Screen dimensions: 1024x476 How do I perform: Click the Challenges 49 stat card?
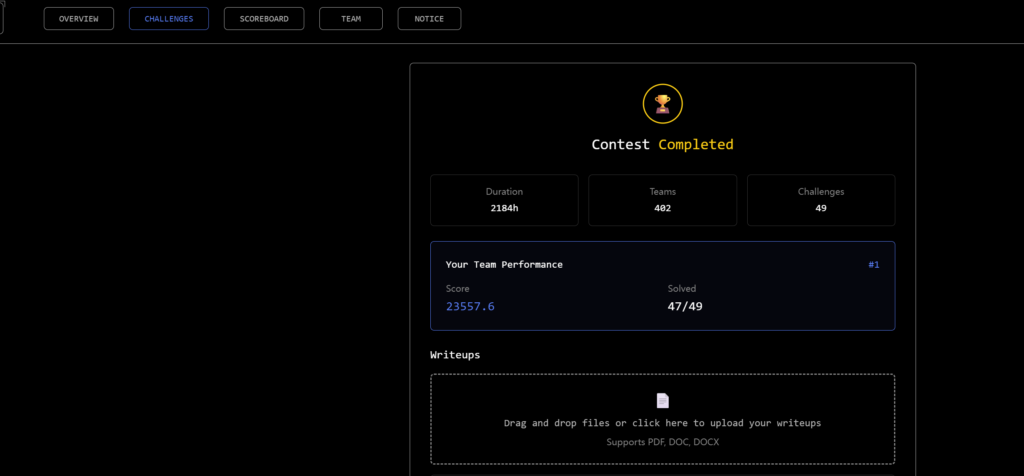tap(821, 200)
